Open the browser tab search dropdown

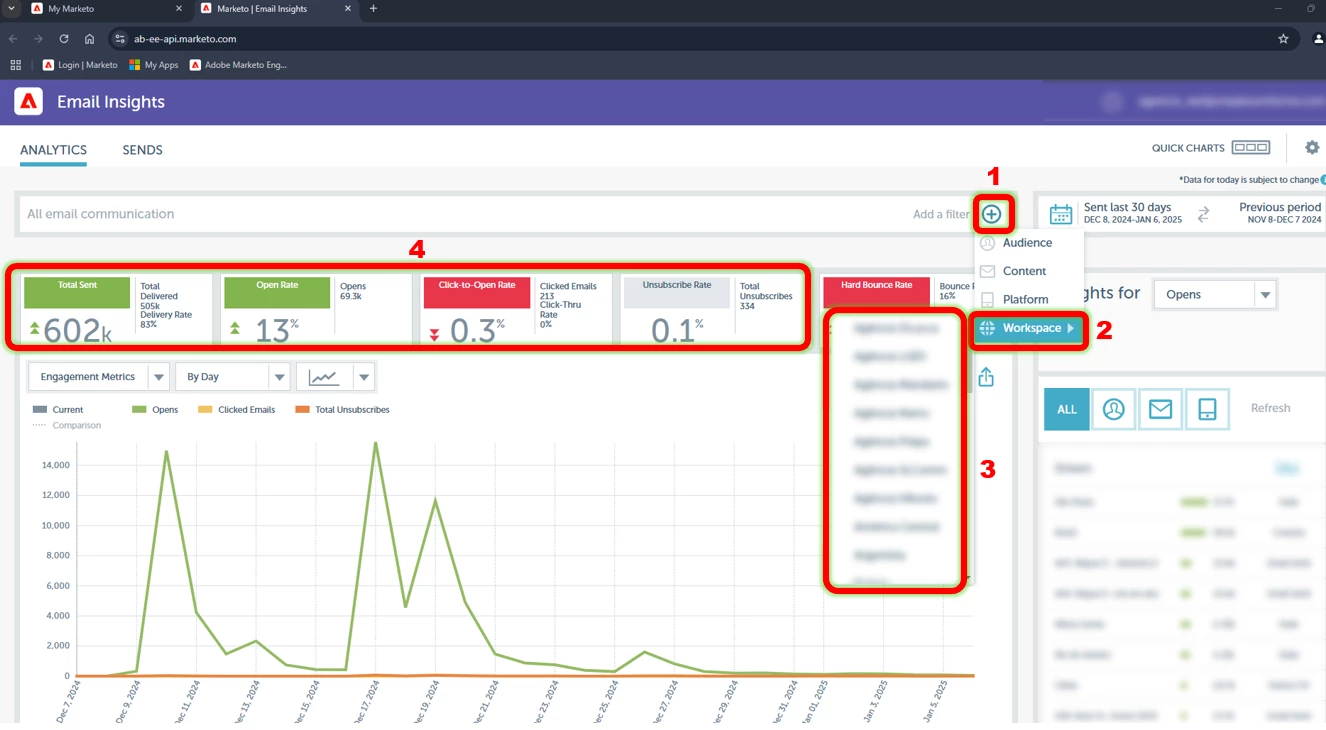pyautogui.click(x=11, y=9)
